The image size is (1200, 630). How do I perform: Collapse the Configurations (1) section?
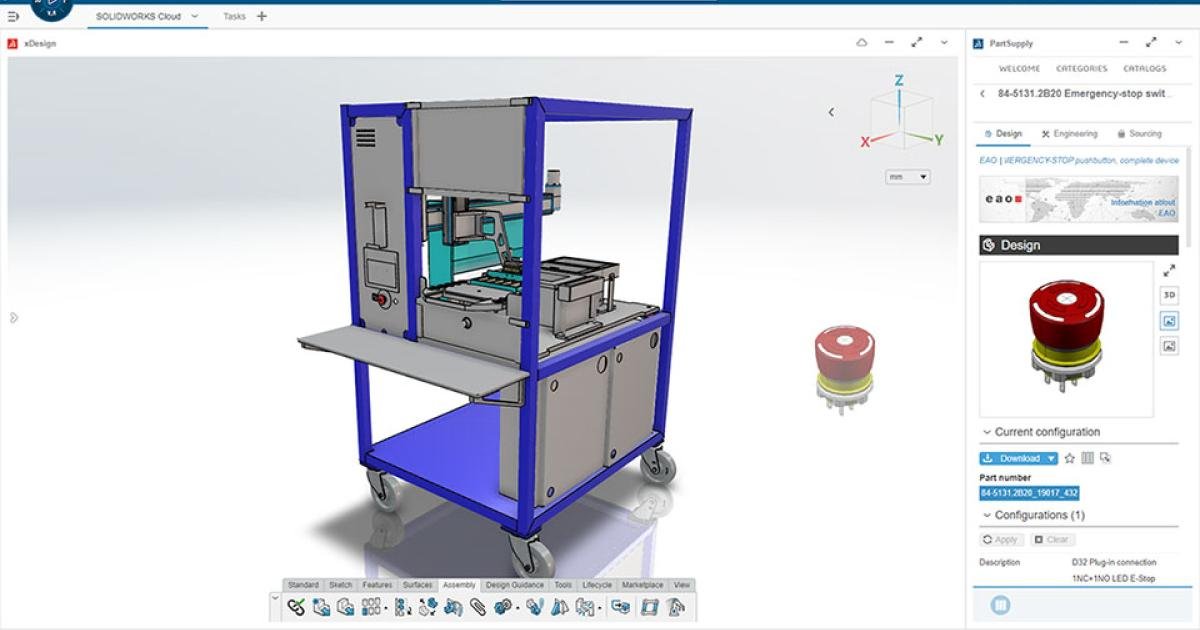tap(985, 515)
